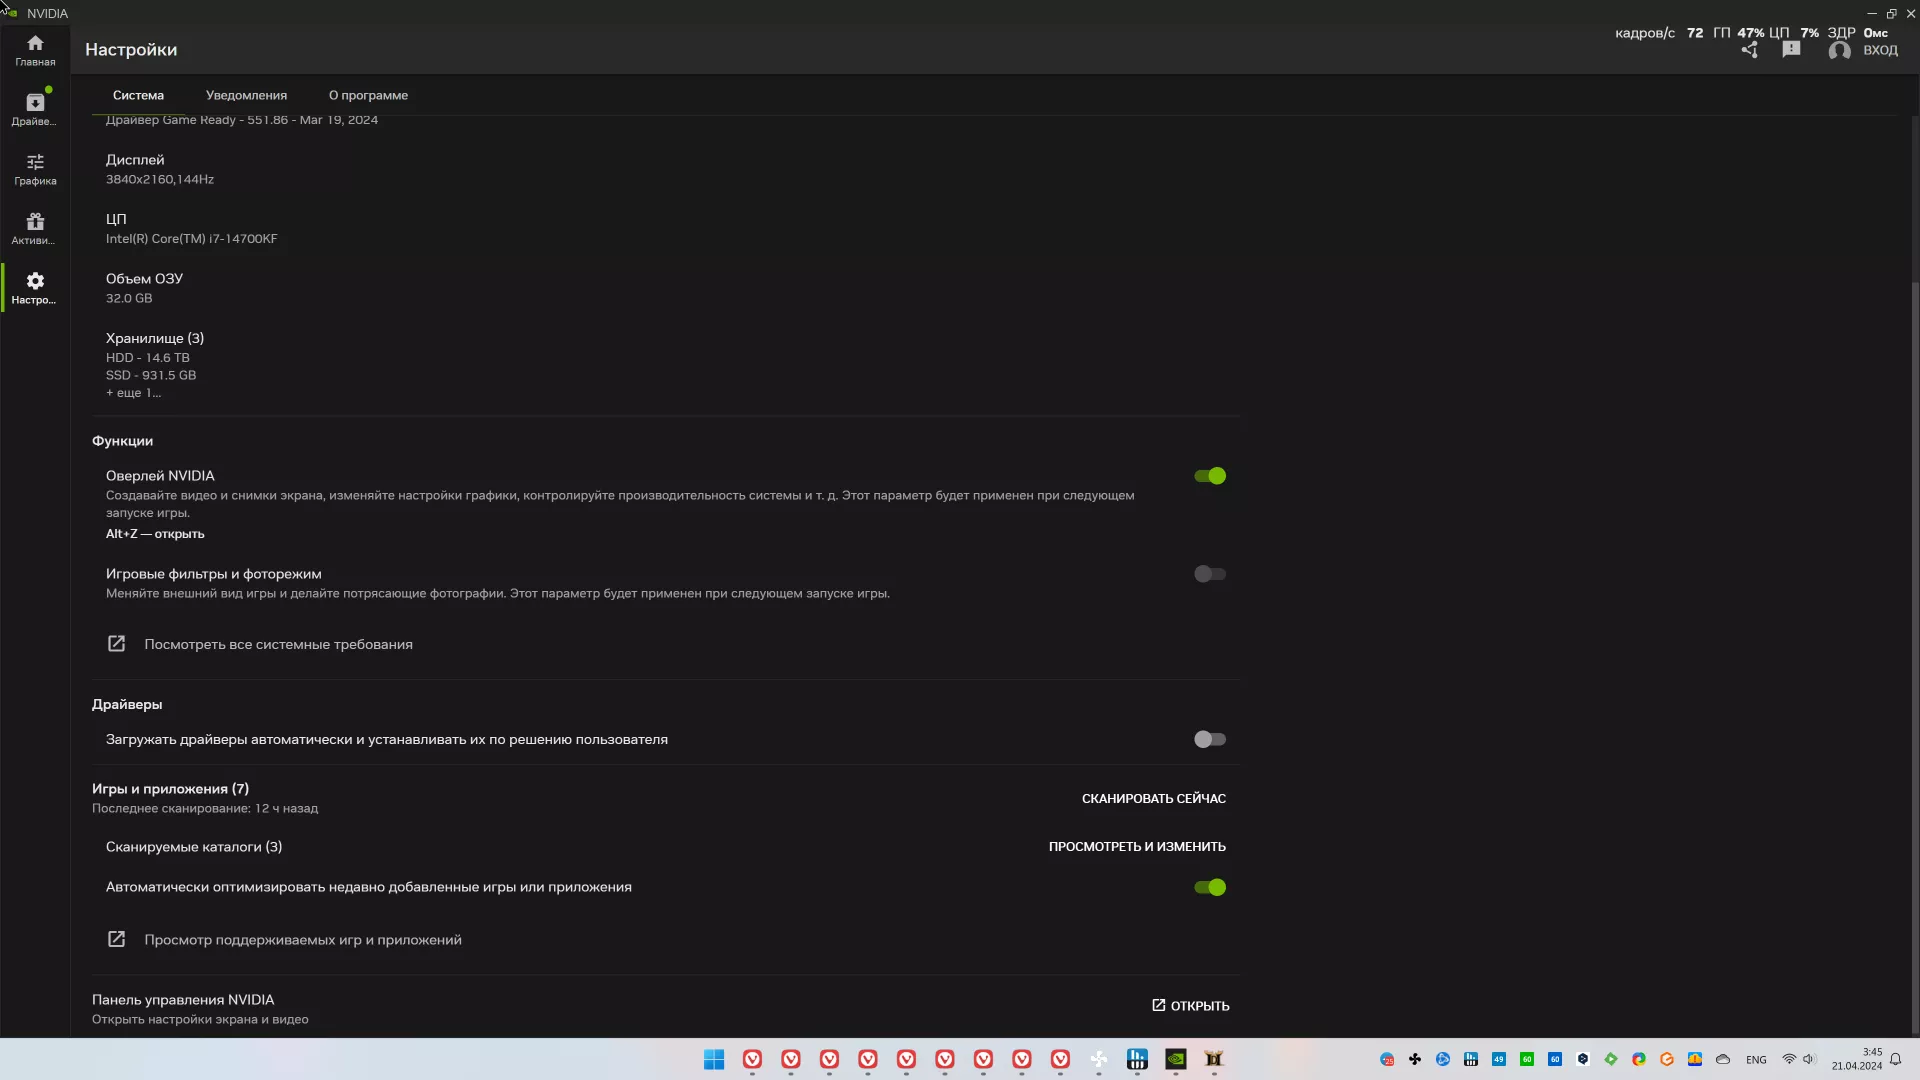Open the notification bell in the tray
Screen dimensions: 1920x1080
(1895, 1059)
